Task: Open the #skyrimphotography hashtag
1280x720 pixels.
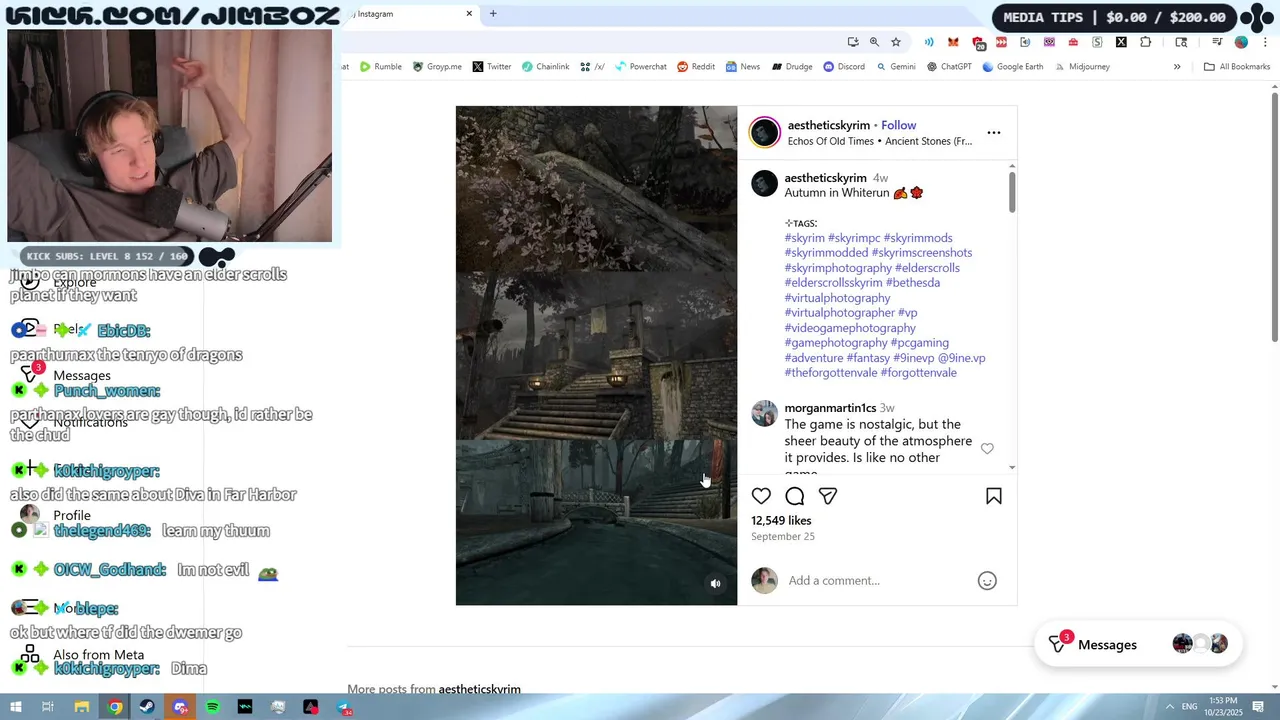Action: [838, 268]
